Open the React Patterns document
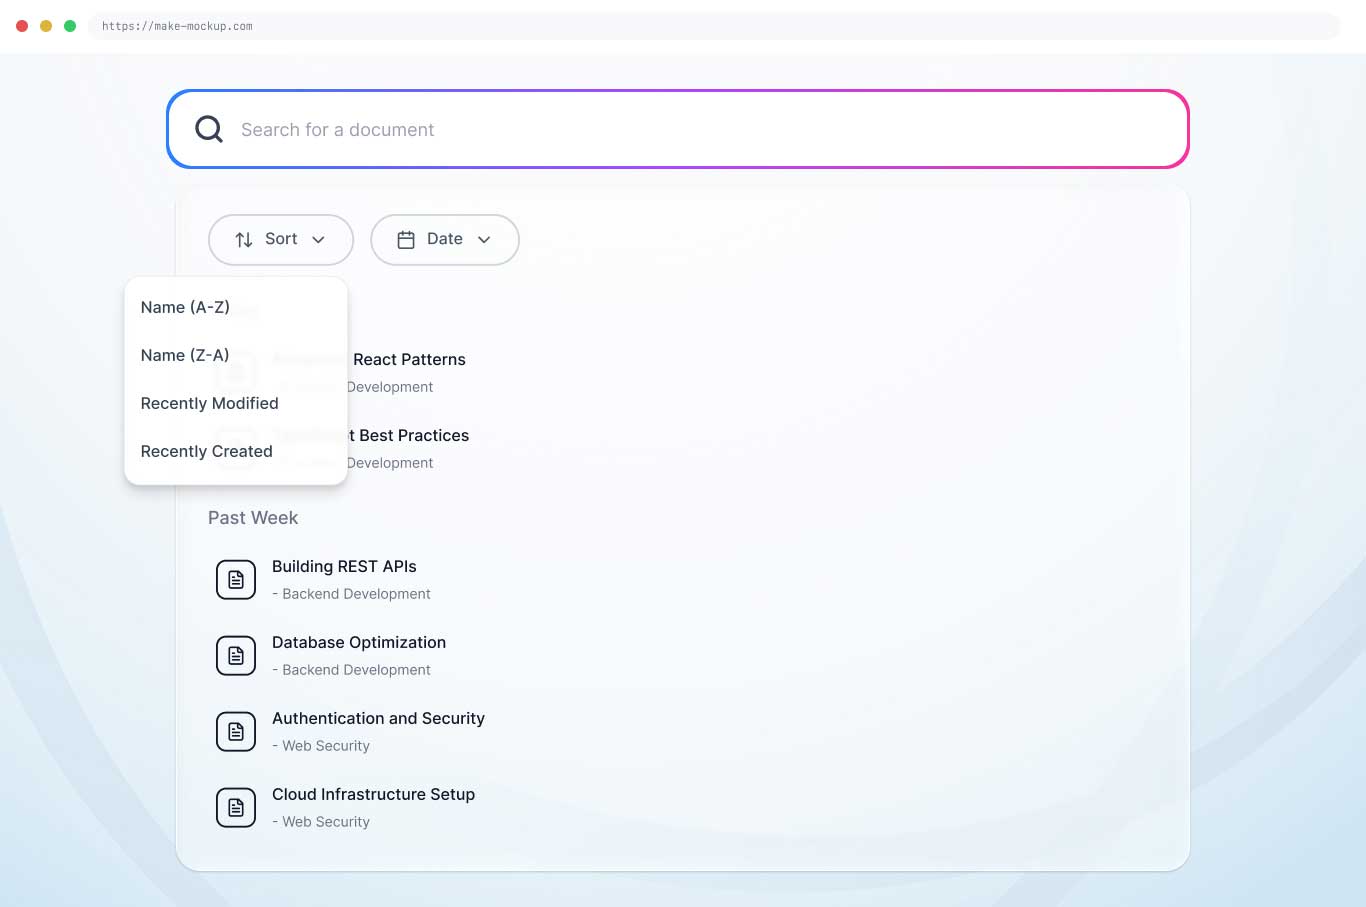This screenshot has width=1366, height=907. click(409, 359)
